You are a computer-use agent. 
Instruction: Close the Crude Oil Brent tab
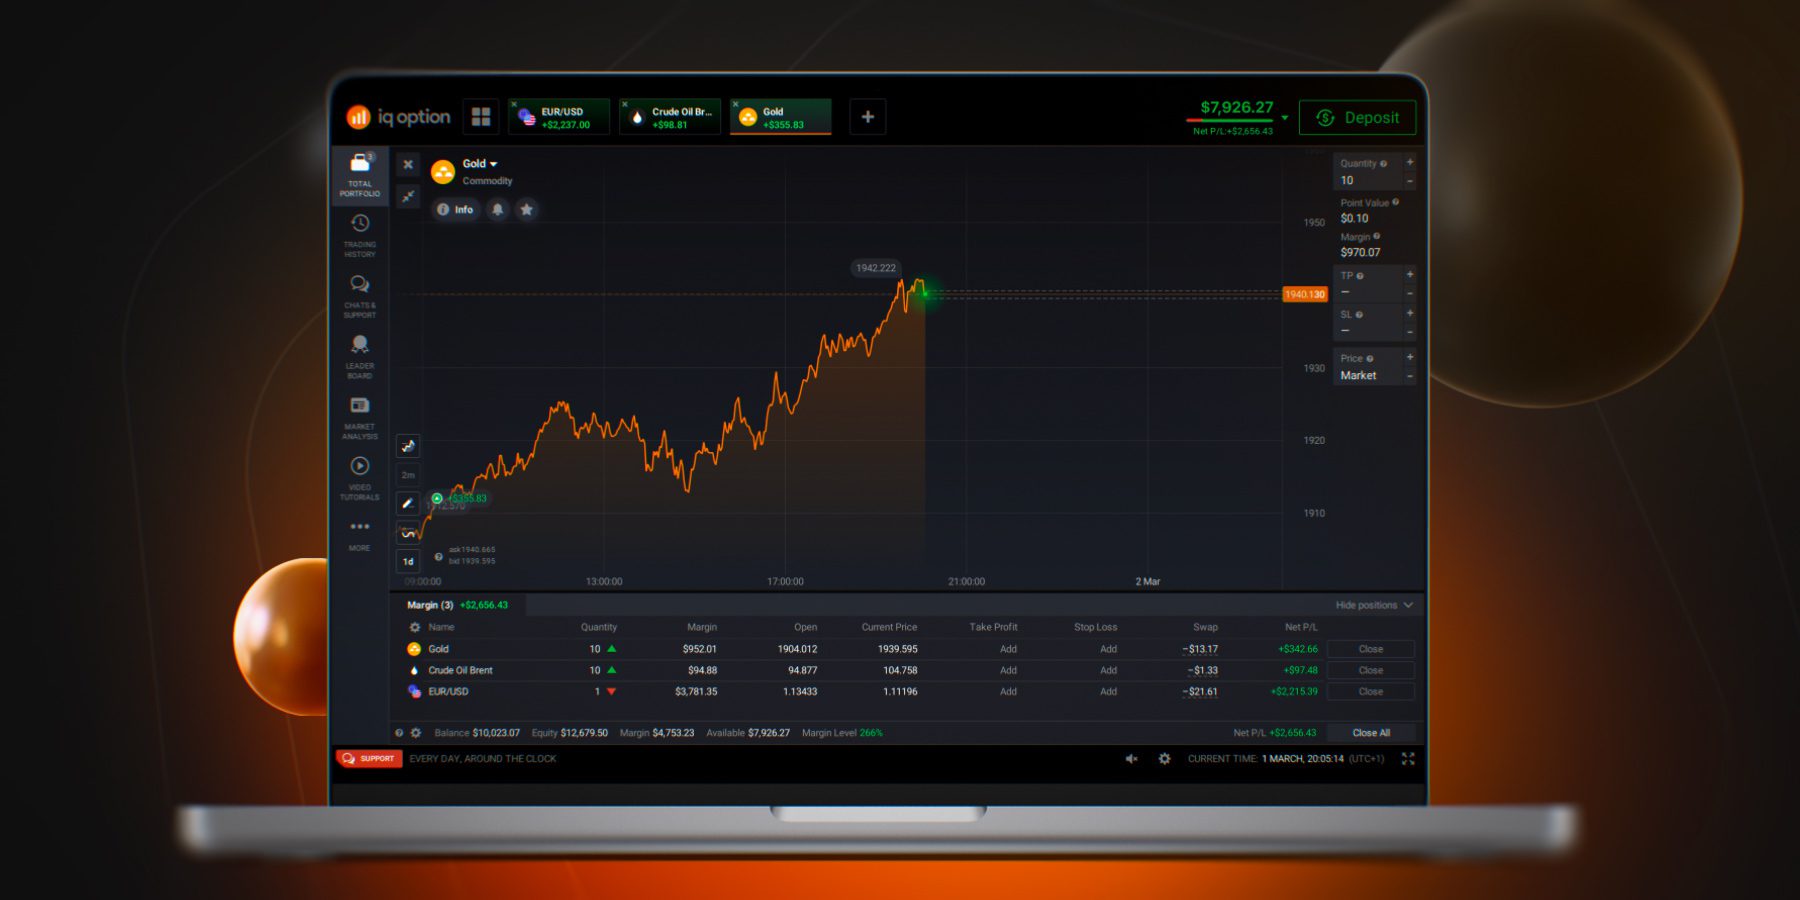tap(625, 104)
